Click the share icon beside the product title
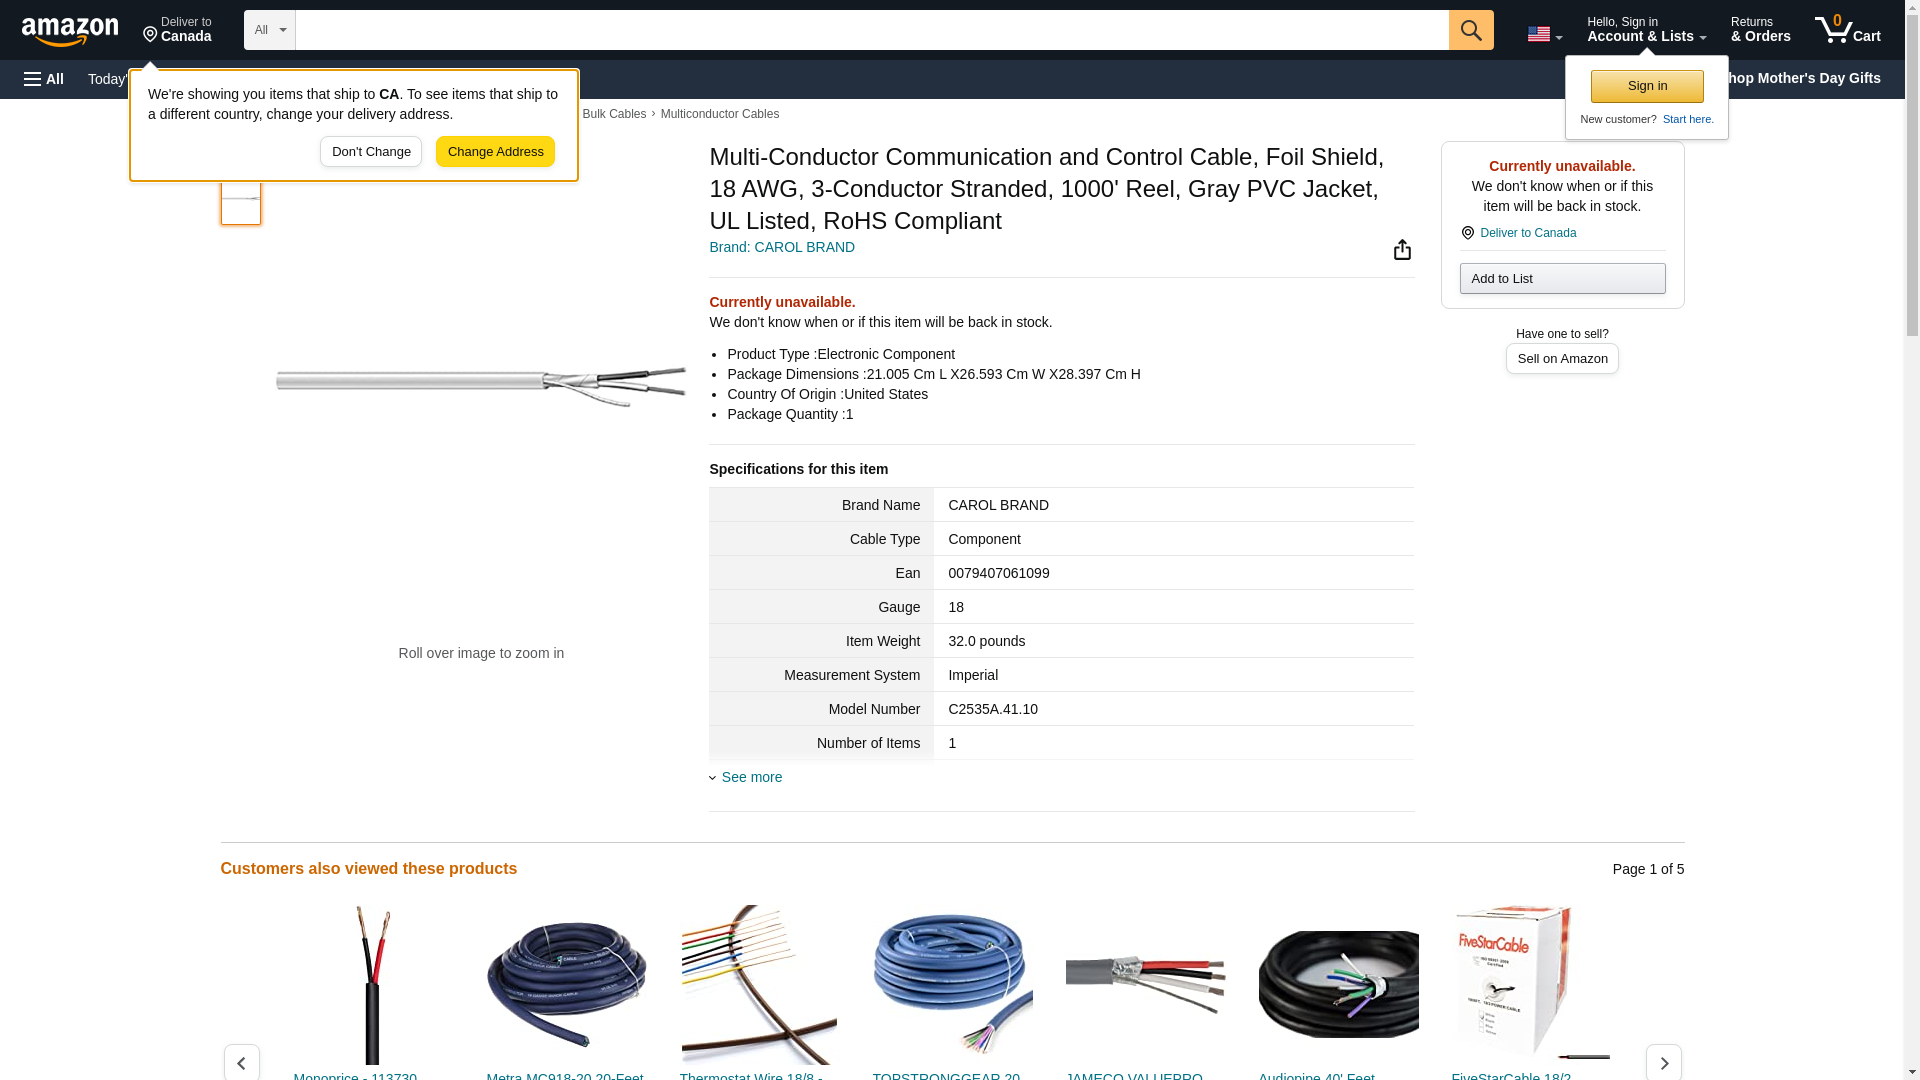This screenshot has width=1920, height=1080. pyautogui.click(x=1402, y=249)
